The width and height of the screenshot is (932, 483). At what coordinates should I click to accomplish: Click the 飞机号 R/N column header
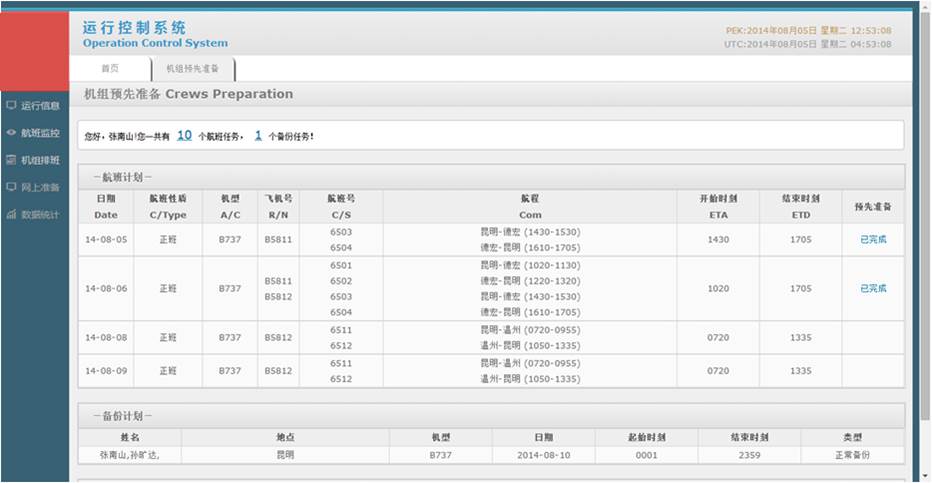click(x=278, y=207)
